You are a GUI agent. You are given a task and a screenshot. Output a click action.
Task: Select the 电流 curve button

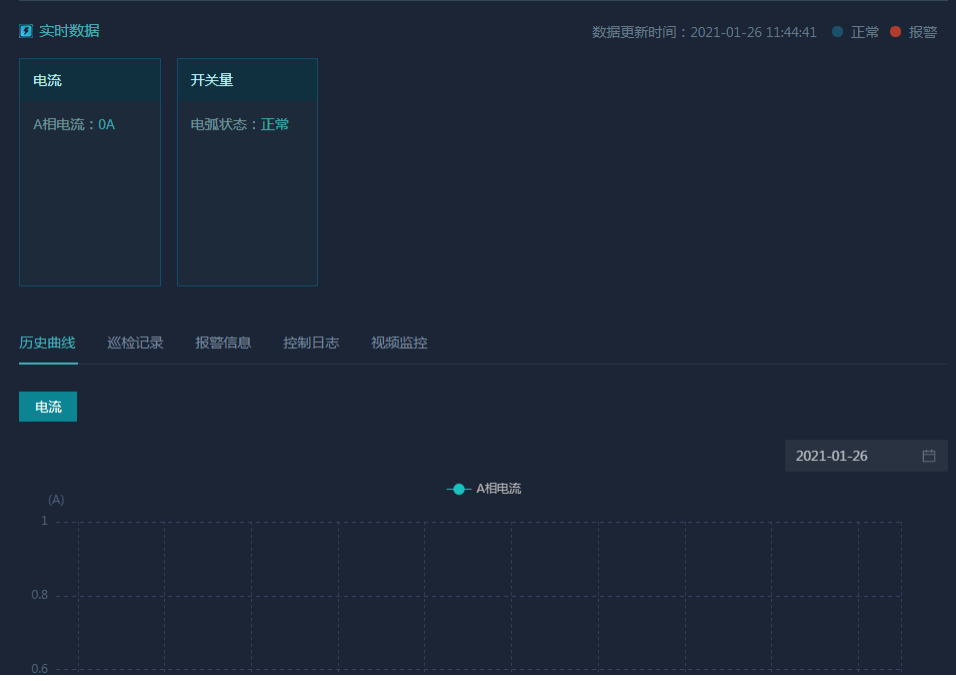(48, 407)
